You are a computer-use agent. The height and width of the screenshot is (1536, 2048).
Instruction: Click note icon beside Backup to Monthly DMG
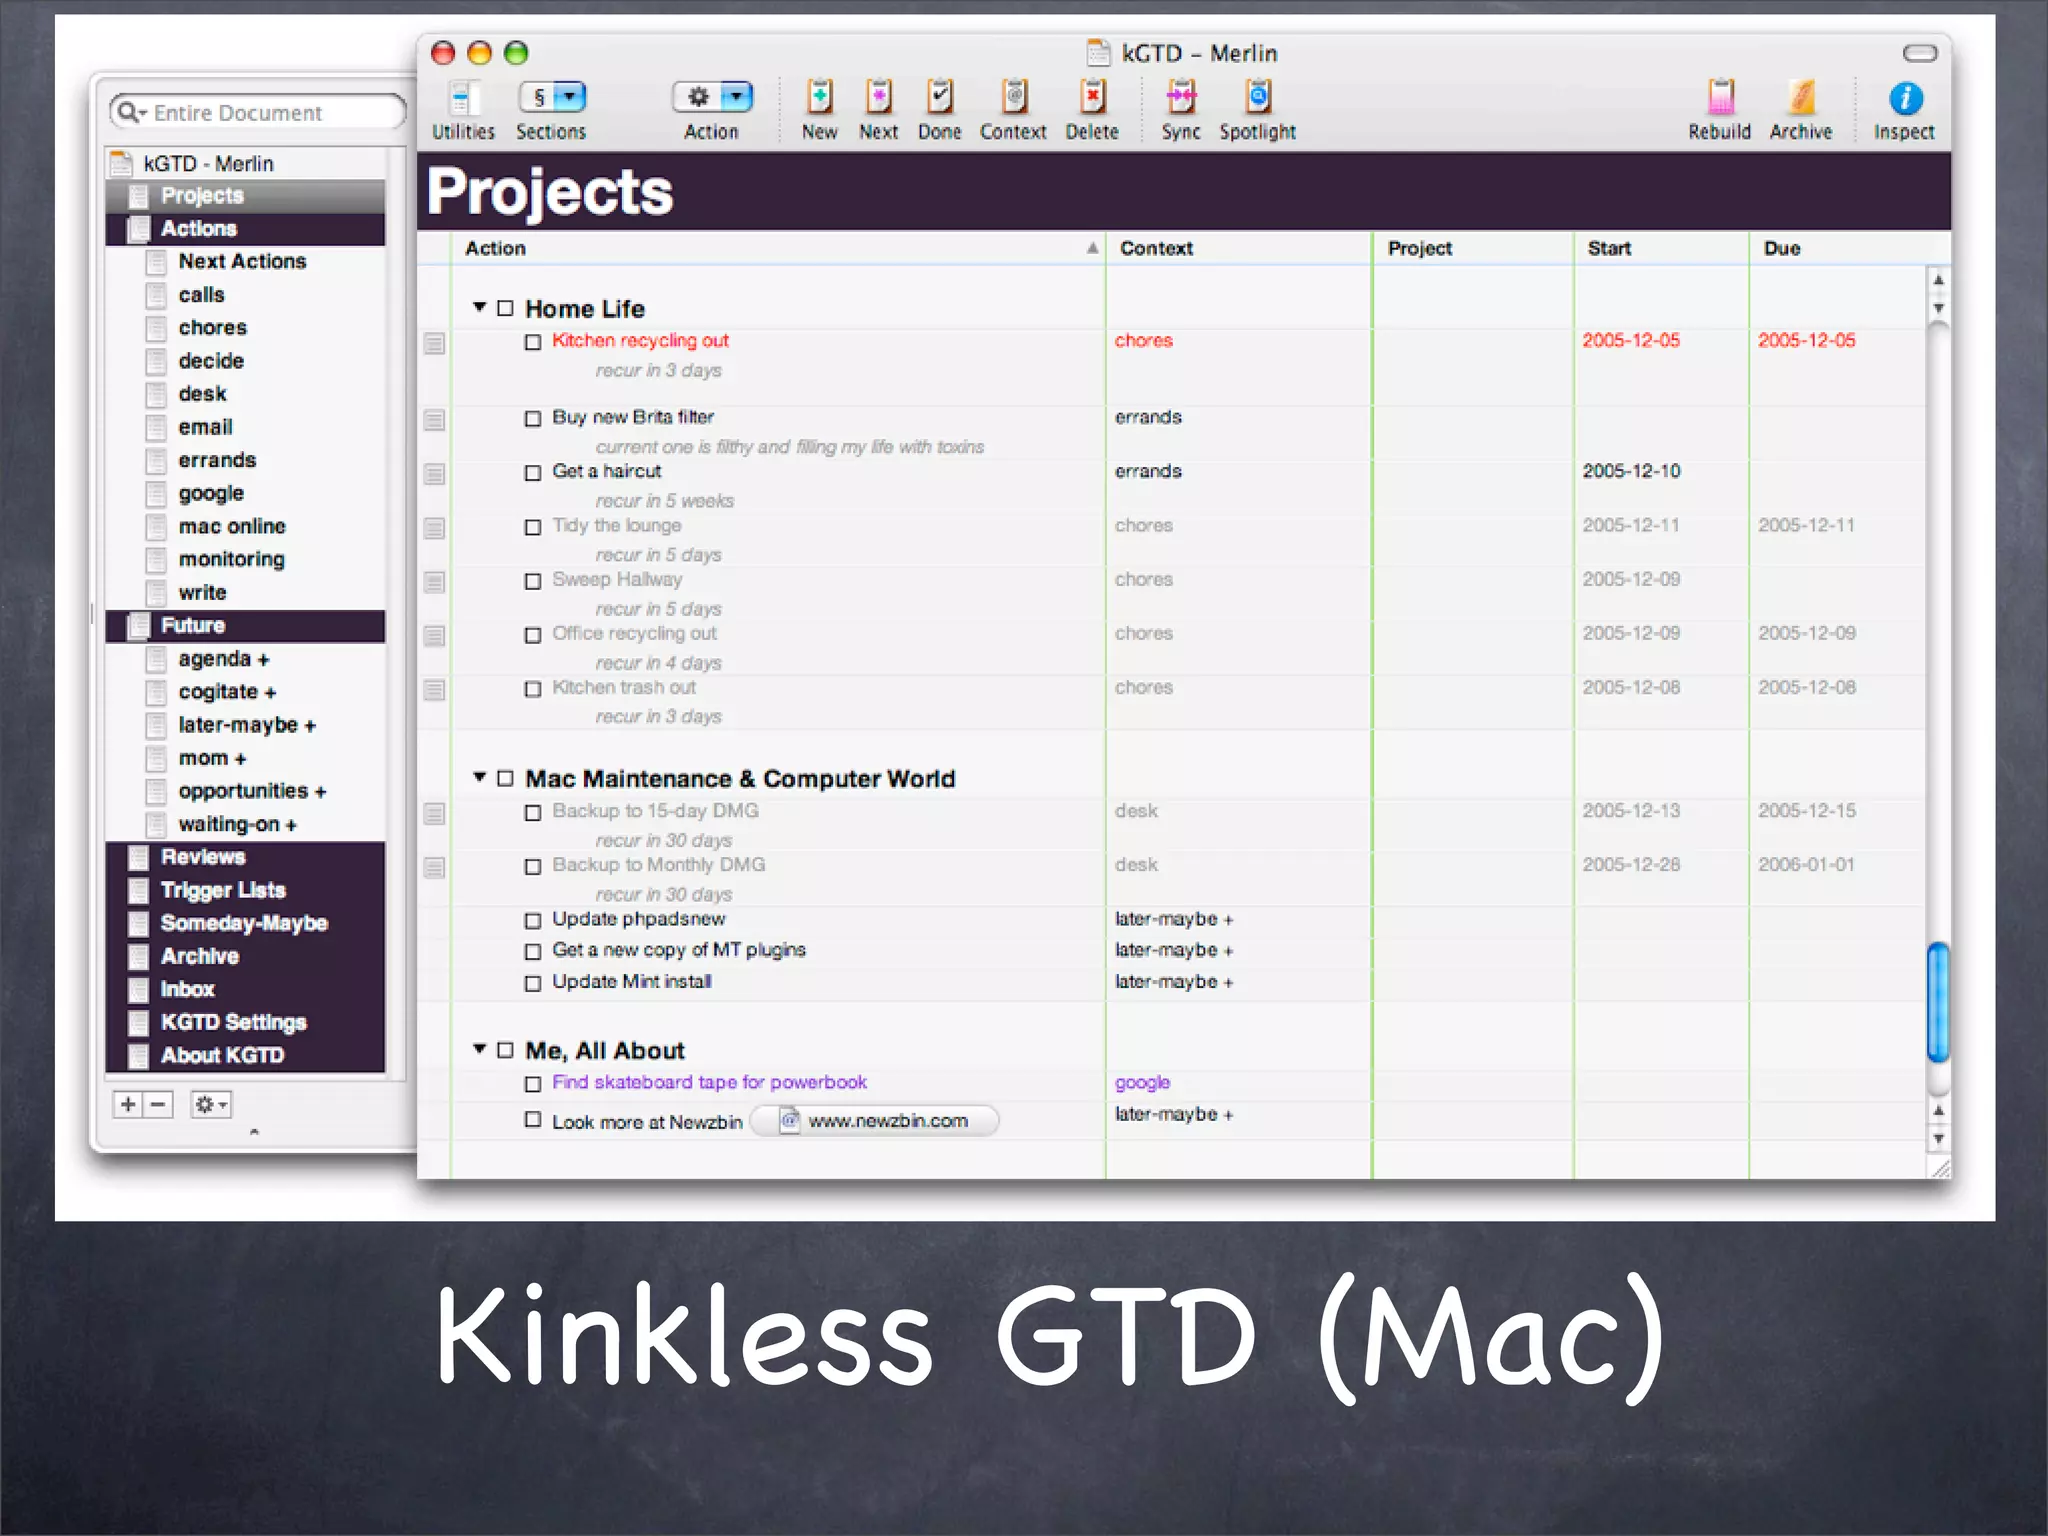point(434,868)
